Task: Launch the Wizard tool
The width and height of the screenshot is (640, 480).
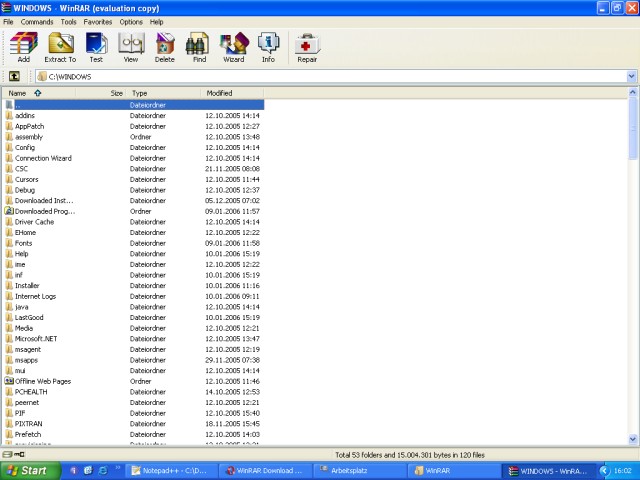Action: (234, 47)
